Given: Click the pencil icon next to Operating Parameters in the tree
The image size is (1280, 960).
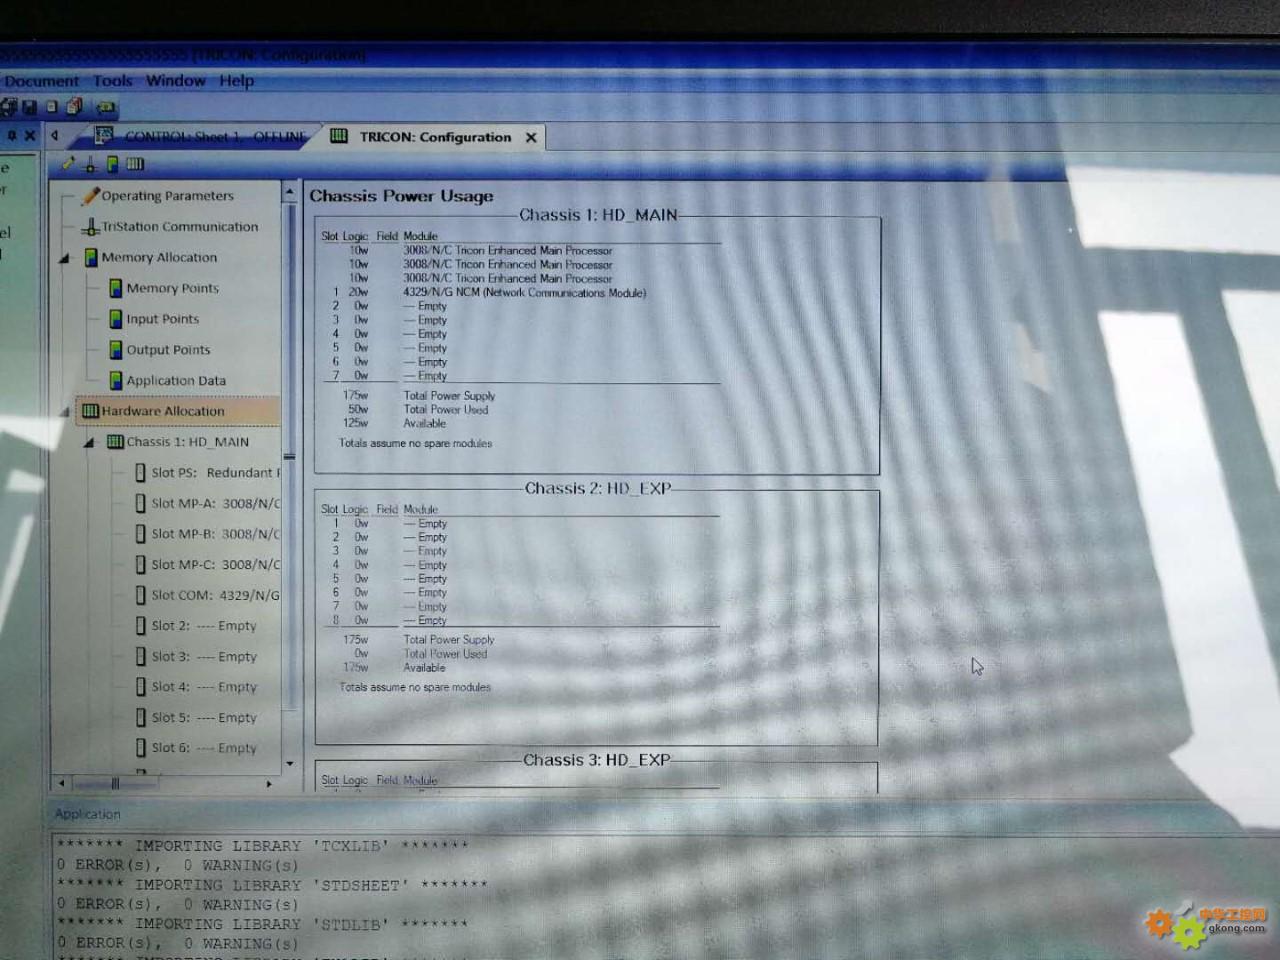Looking at the screenshot, I should [x=91, y=196].
